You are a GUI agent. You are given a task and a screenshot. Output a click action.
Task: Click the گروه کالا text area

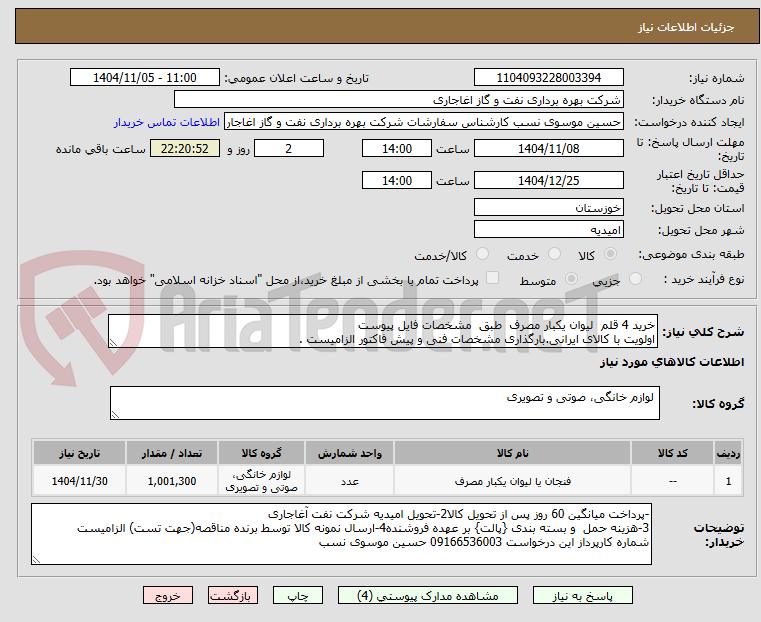[x=384, y=403]
